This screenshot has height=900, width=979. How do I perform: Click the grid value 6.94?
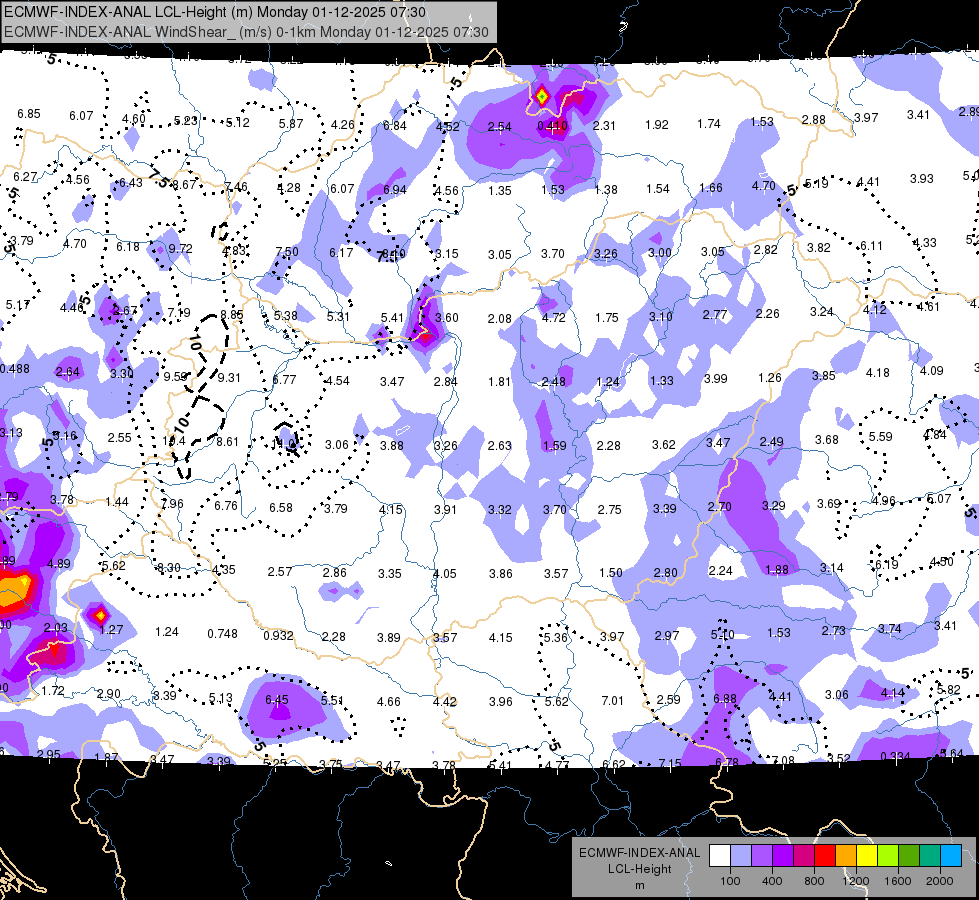[x=395, y=190]
